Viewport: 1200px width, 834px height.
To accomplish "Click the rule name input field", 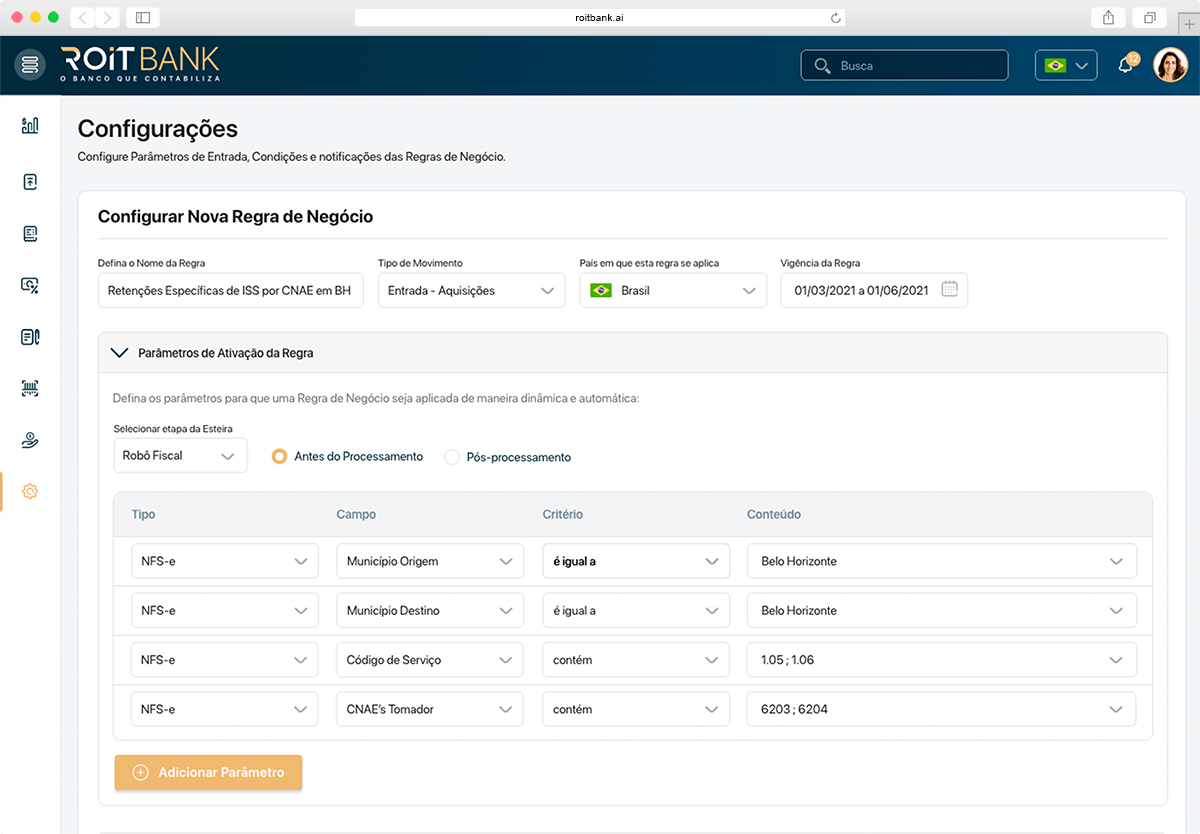I will pos(231,291).
